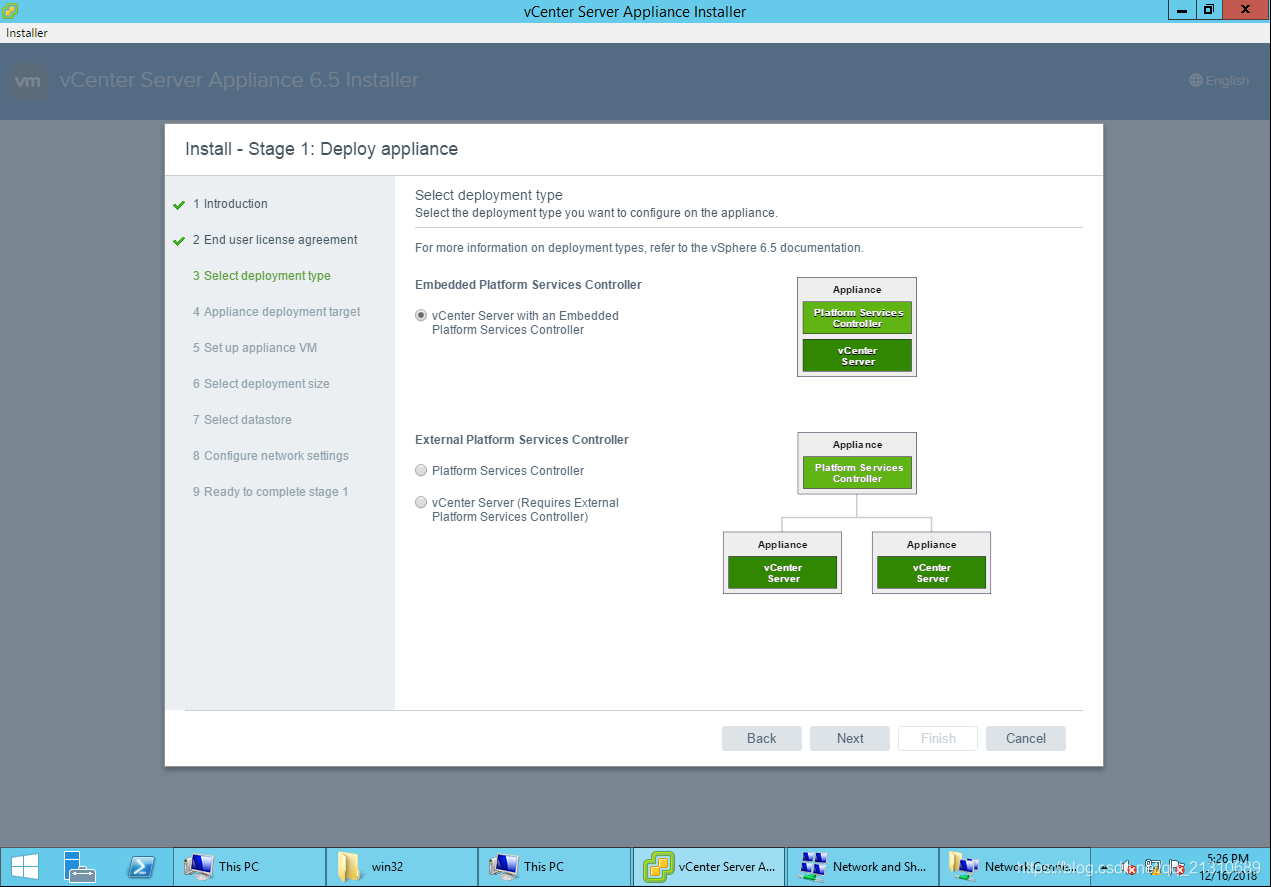Select vCenter Server requiring External PSC option

421,502
